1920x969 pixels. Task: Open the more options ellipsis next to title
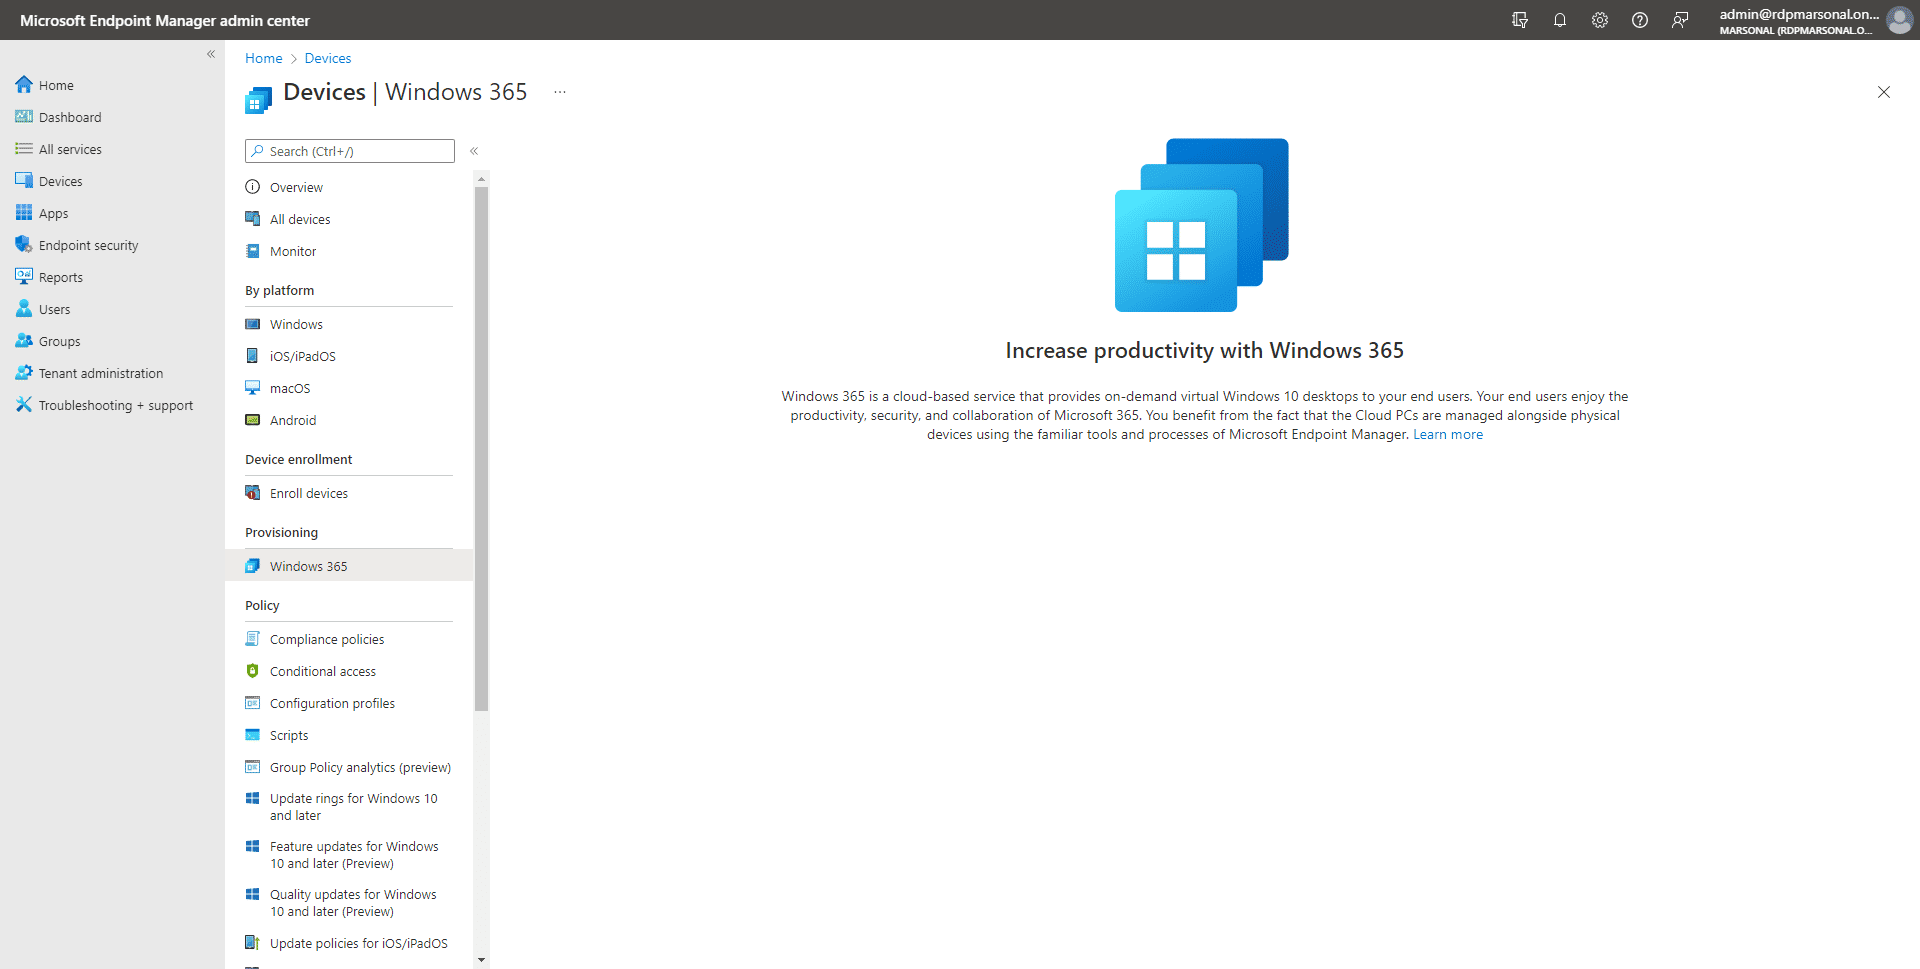tap(560, 92)
